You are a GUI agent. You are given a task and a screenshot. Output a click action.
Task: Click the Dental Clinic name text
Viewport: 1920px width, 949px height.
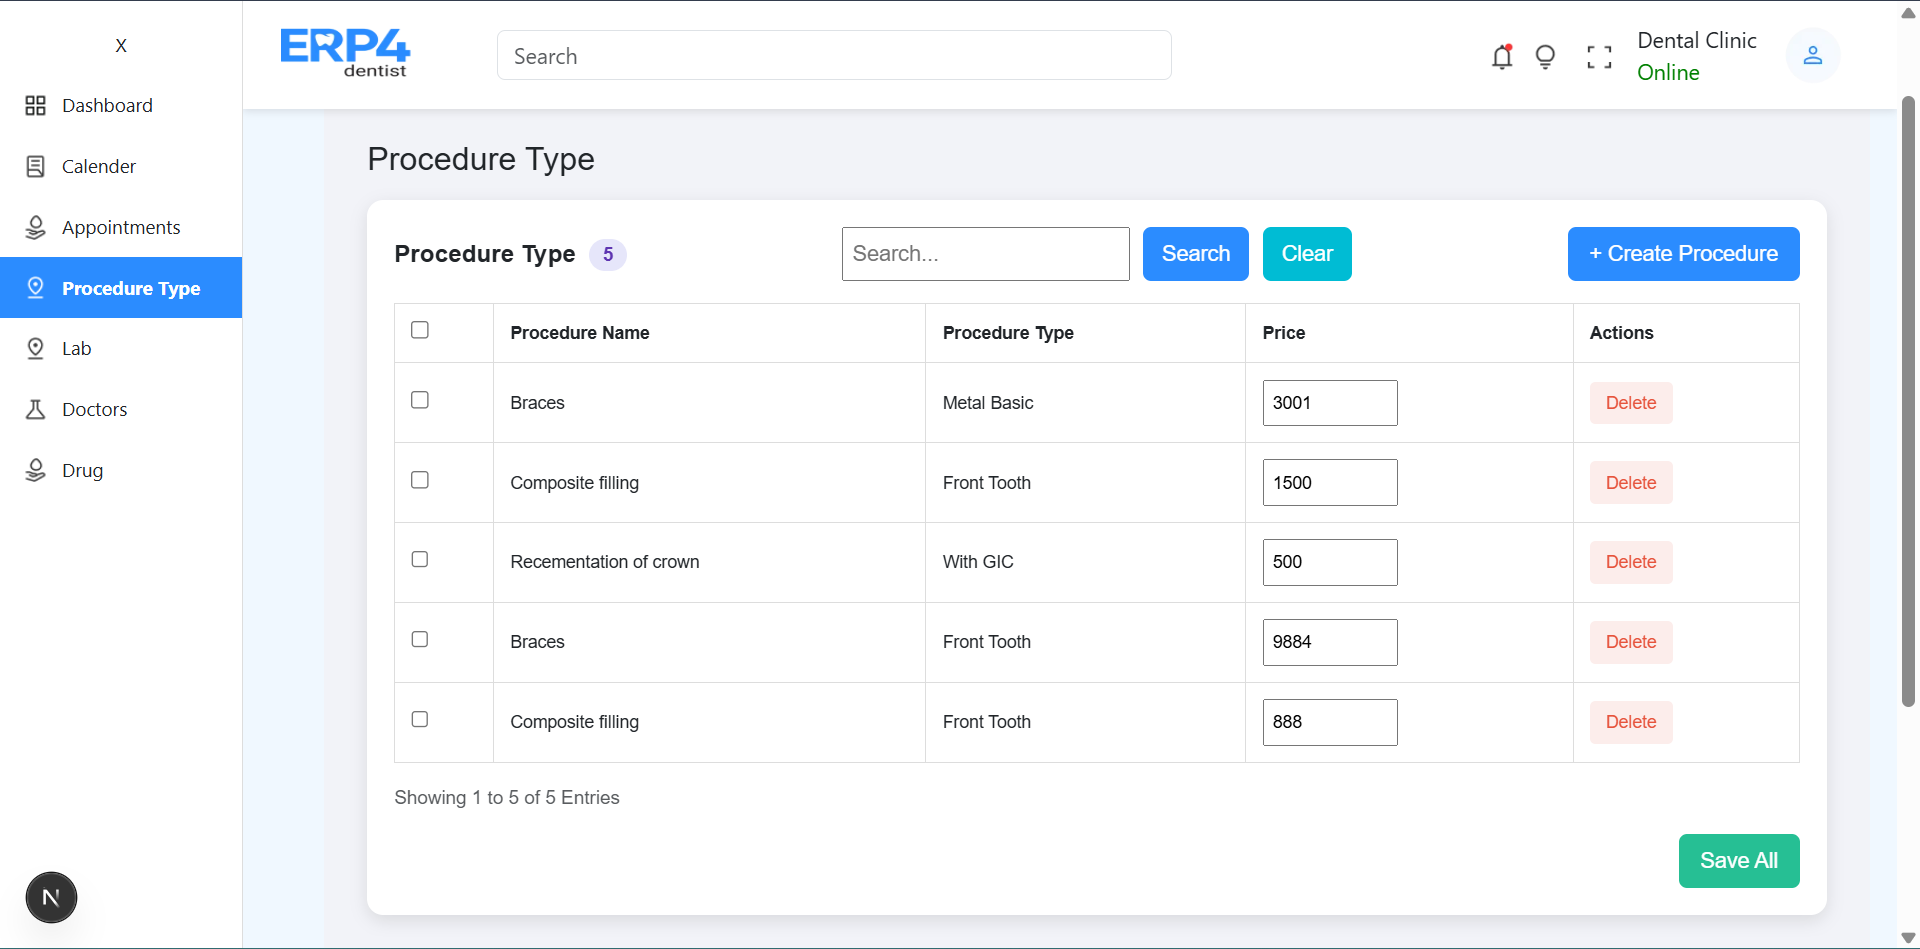pos(1697,41)
